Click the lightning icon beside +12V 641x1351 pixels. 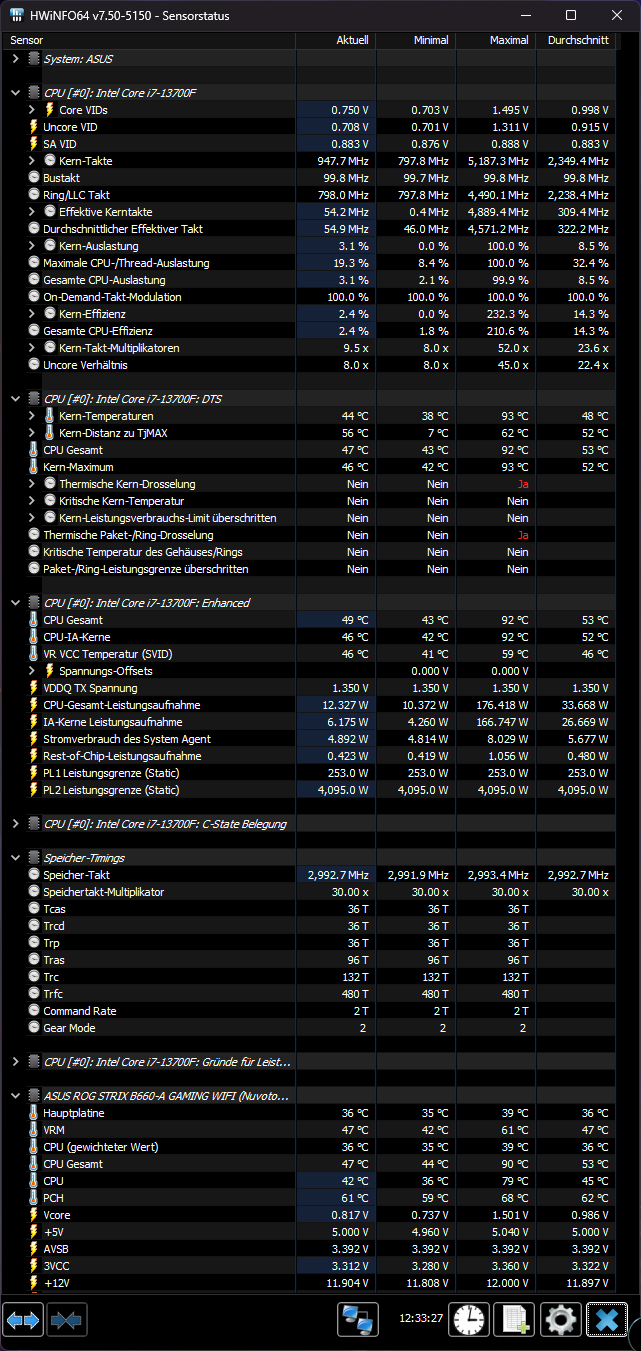coord(35,1283)
